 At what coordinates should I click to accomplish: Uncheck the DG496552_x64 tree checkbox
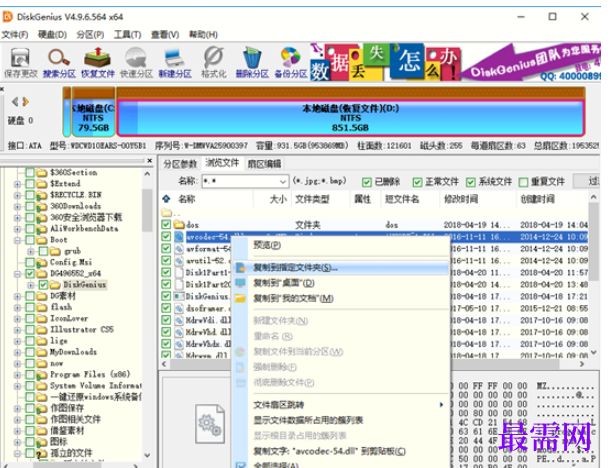click(x=30, y=273)
